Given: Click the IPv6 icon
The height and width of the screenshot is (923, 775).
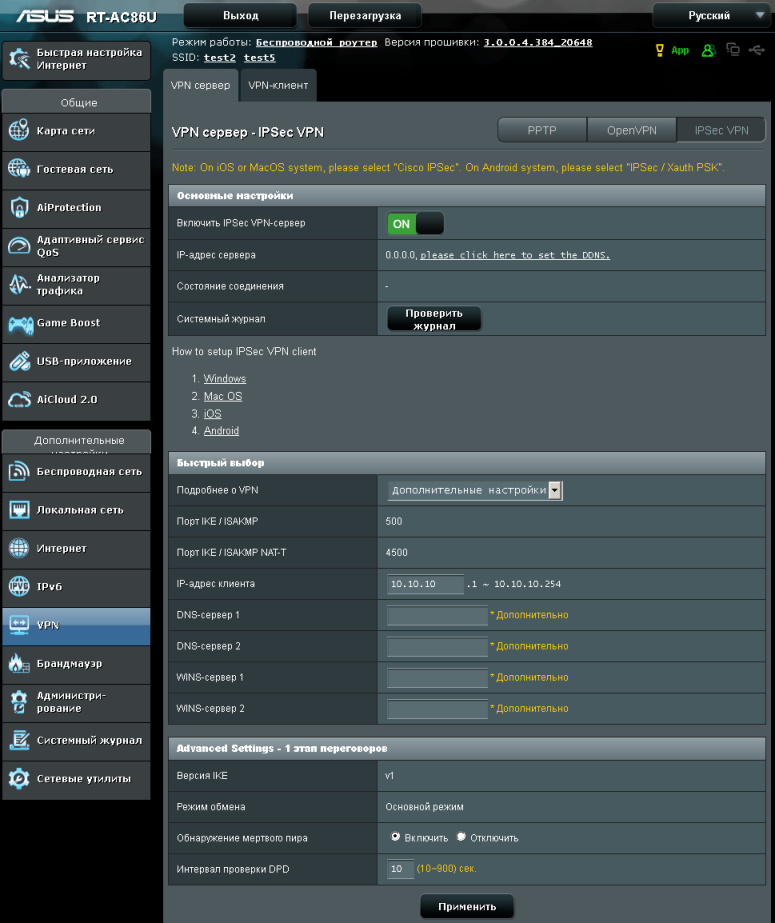Looking at the screenshot, I should tap(19, 586).
